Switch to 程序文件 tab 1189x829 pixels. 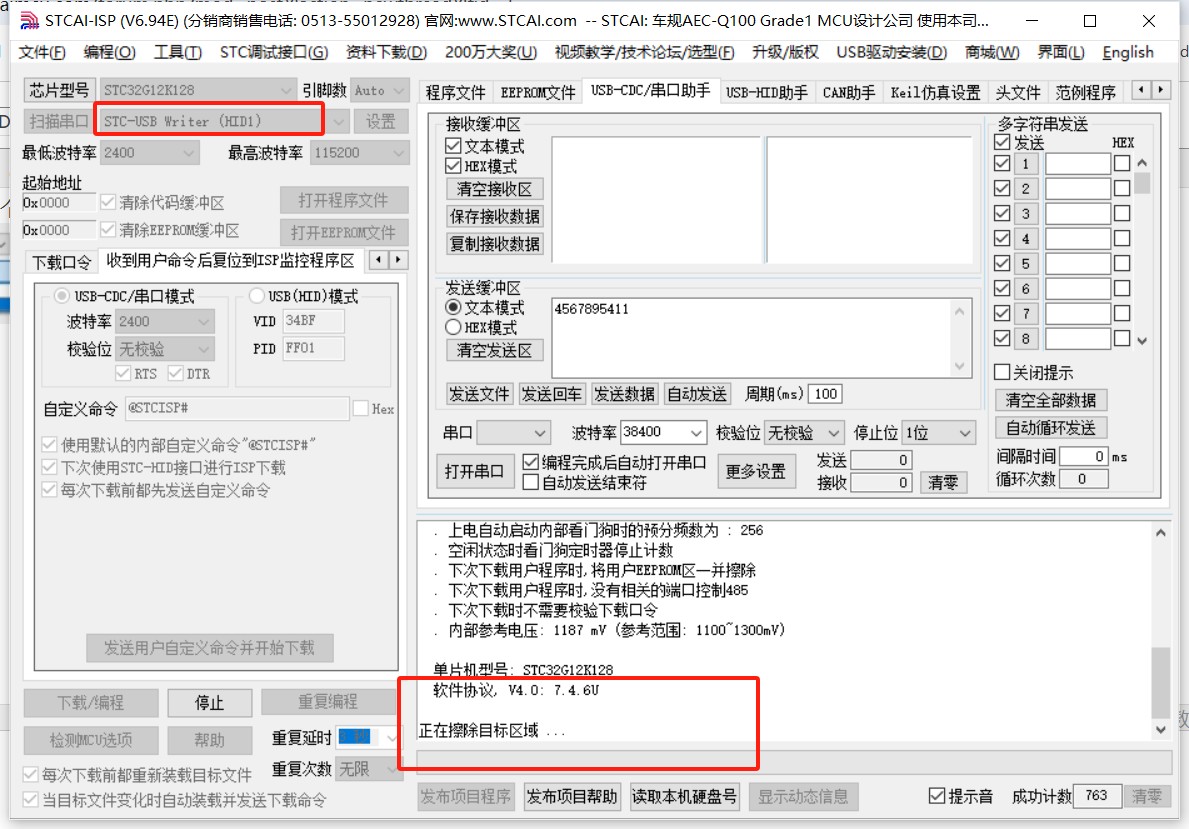(455, 93)
